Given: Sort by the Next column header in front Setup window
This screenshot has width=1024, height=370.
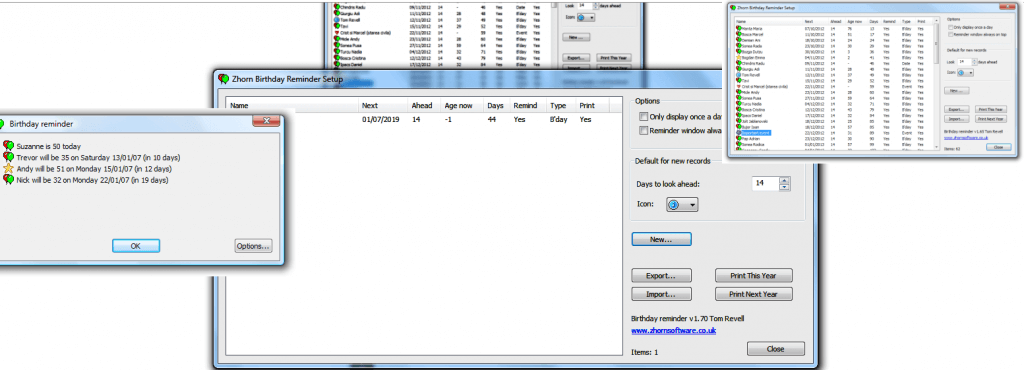Looking at the screenshot, I should (x=383, y=106).
